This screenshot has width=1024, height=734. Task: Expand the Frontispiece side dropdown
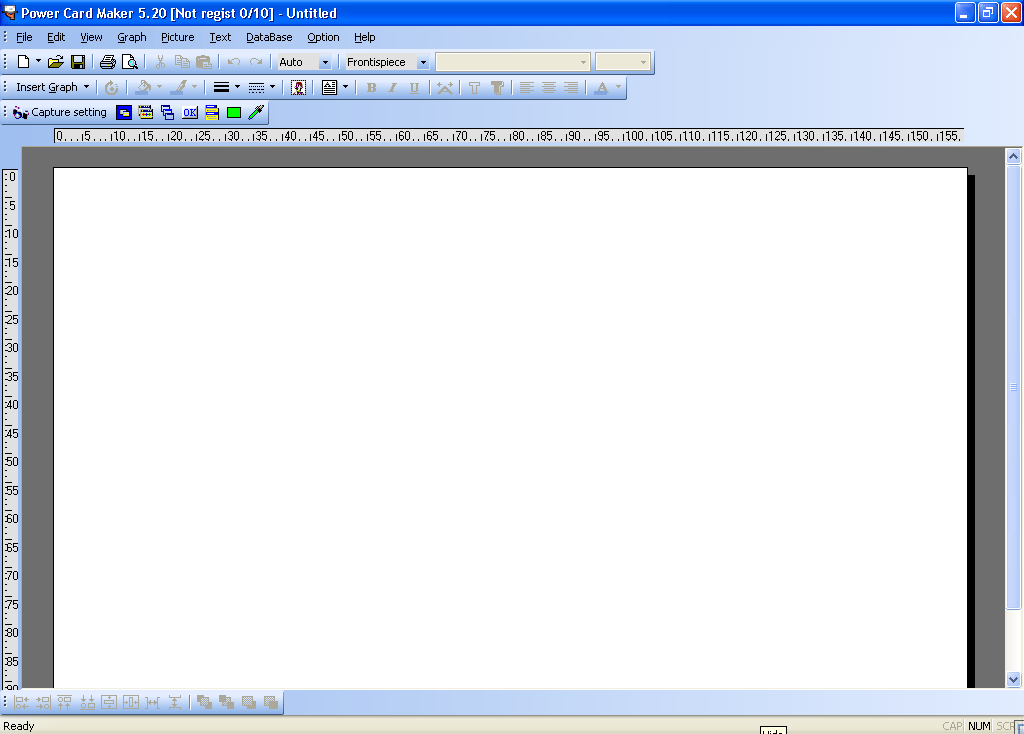click(x=423, y=62)
